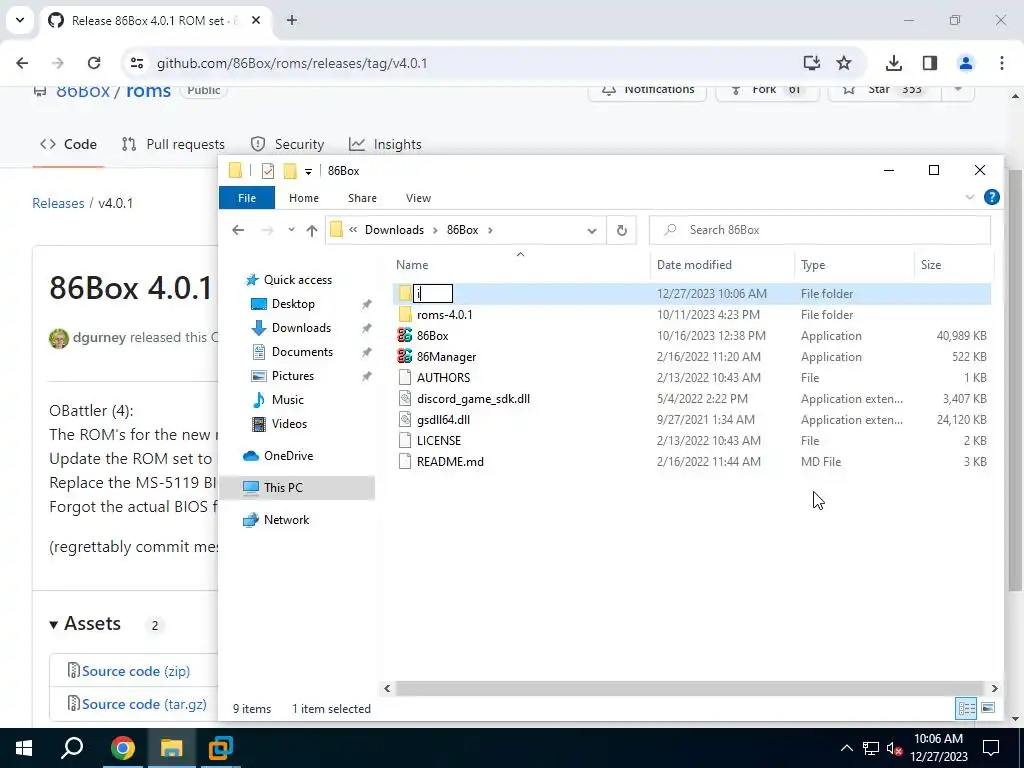
Task: Select the AUTHORS file
Action: (x=443, y=377)
